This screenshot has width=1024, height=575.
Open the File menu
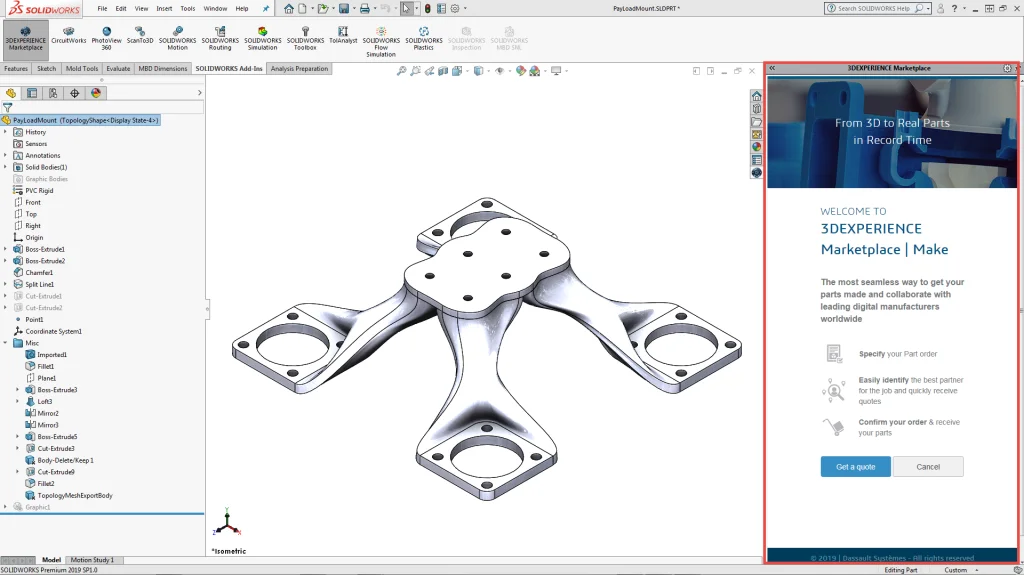[x=103, y=8]
